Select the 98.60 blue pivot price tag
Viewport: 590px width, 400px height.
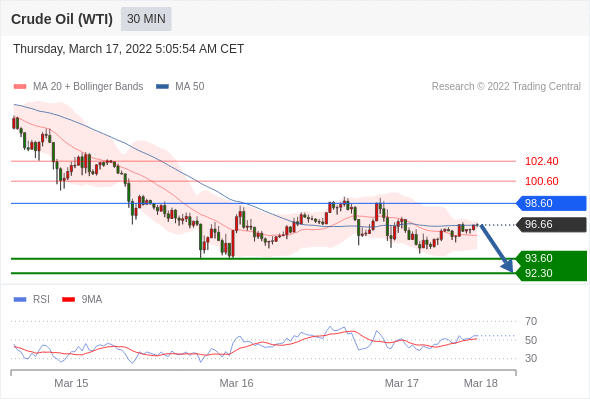point(550,203)
